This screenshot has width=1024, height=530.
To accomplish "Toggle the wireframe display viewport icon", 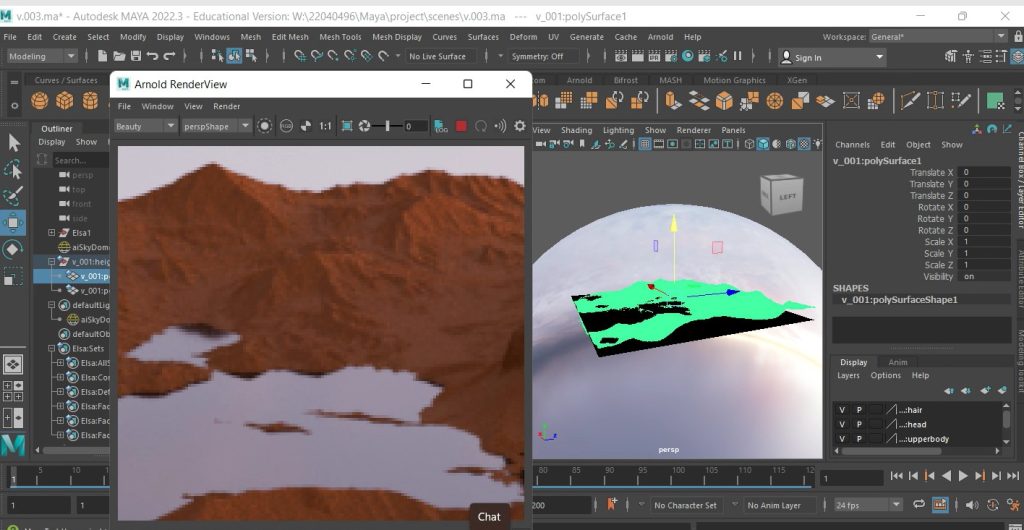I will tap(750, 144).
